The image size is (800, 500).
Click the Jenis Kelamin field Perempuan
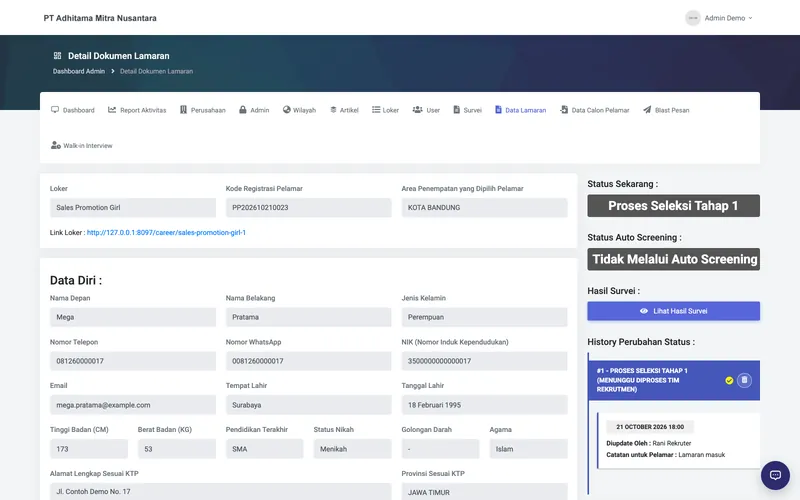[484, 317]
